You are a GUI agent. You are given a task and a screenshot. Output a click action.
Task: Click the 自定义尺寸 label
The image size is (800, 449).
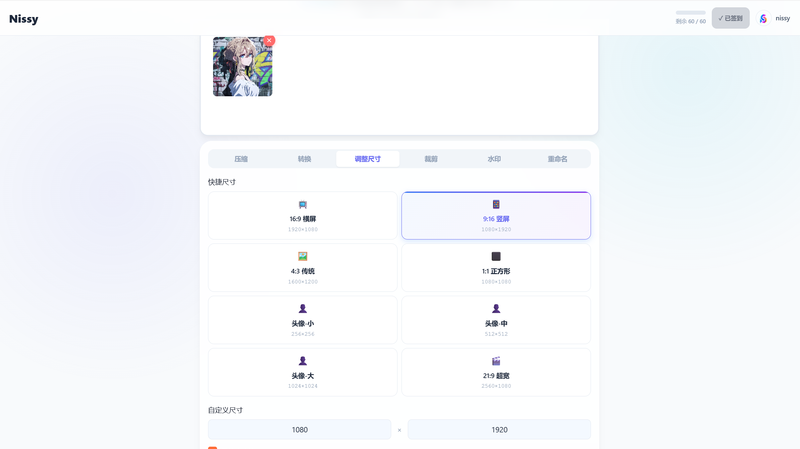pos(225,410)
